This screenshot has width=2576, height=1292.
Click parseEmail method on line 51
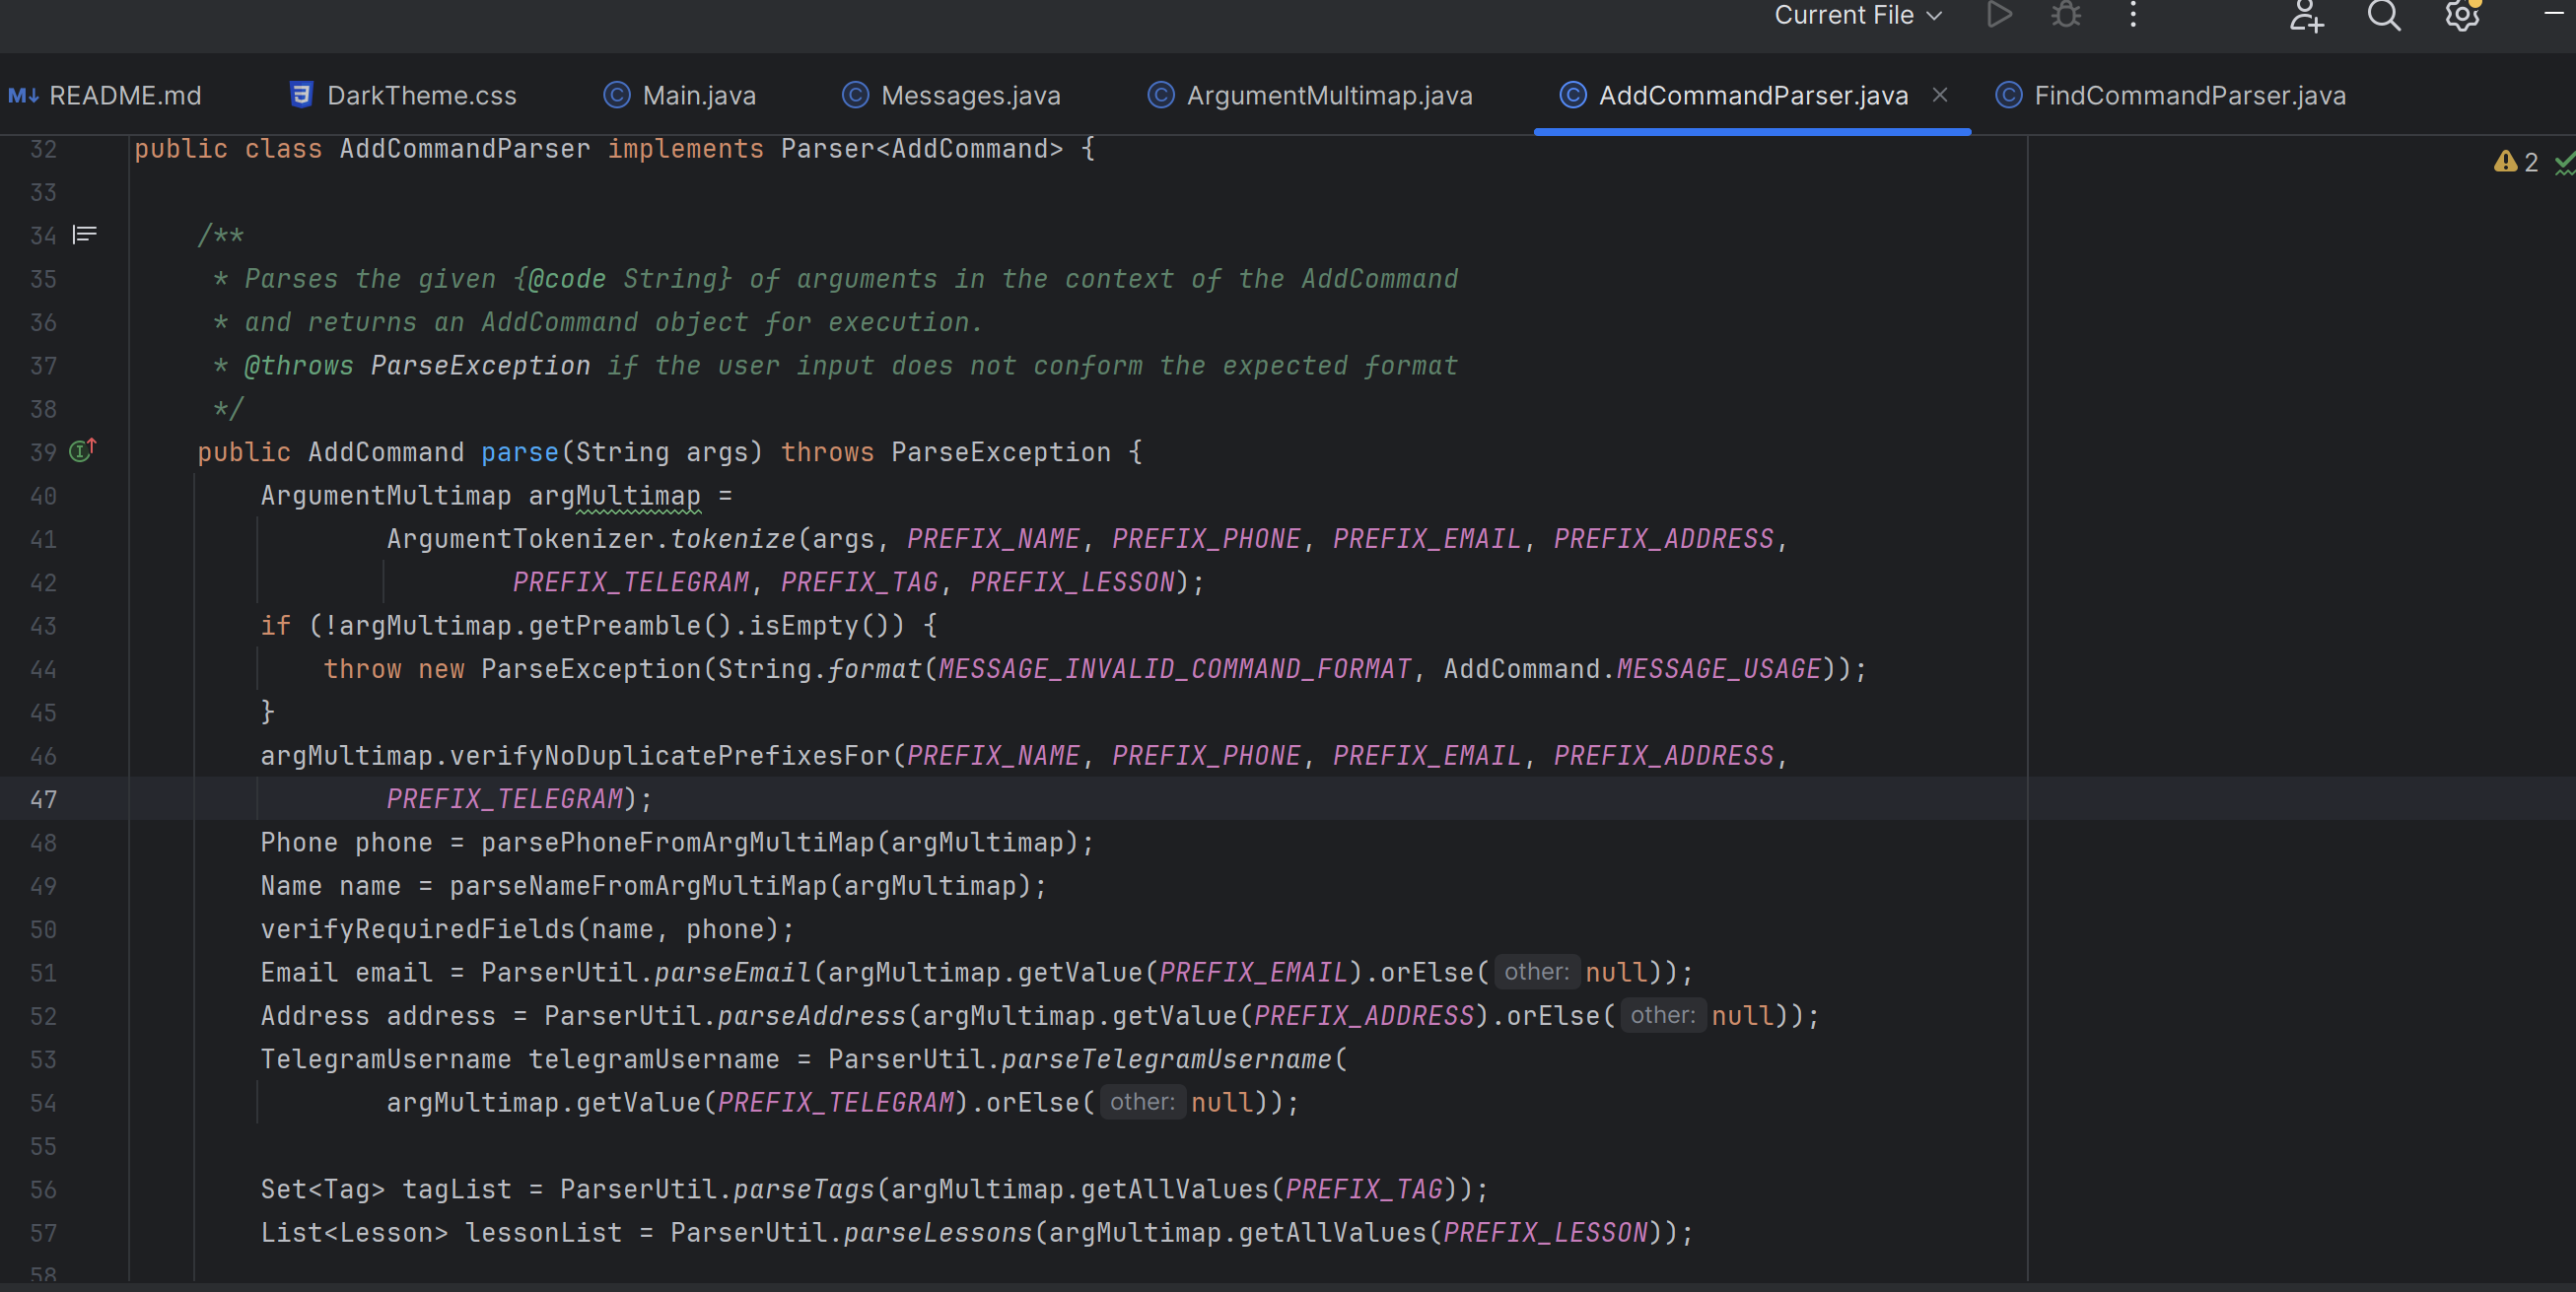tap(732, 972)
